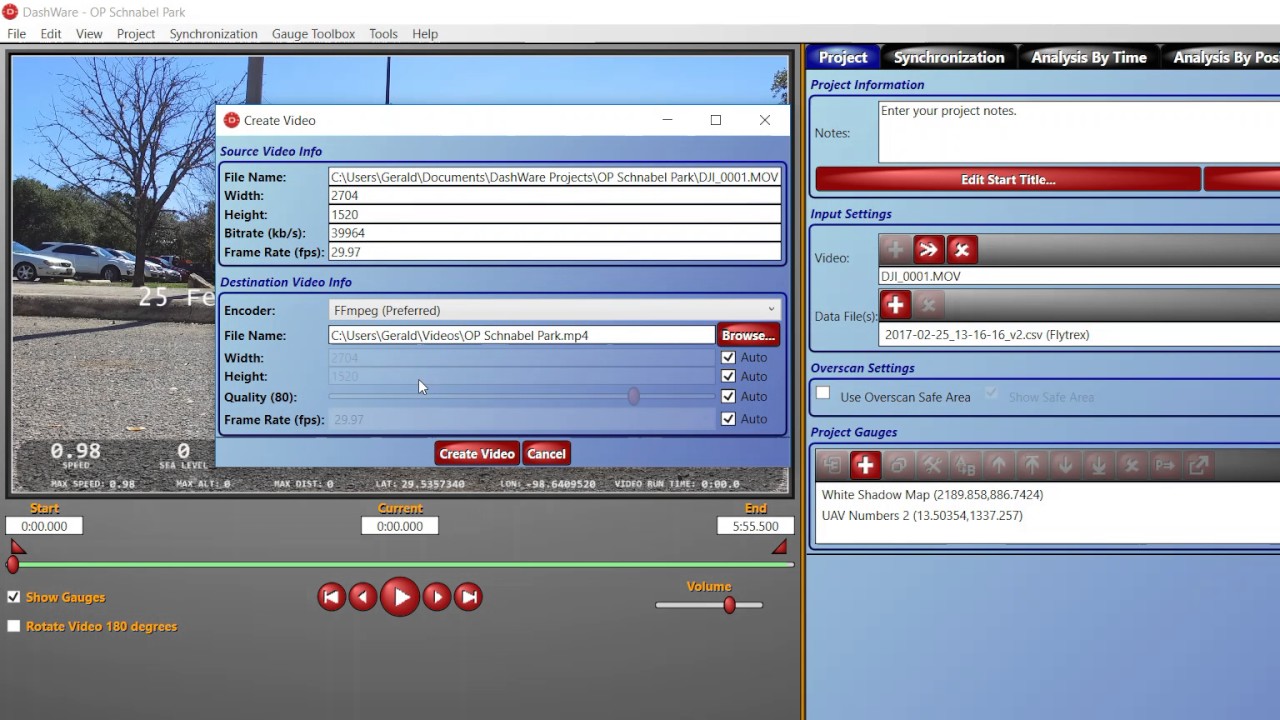Switch to the Analysis By Time tab

(1089, 57)
